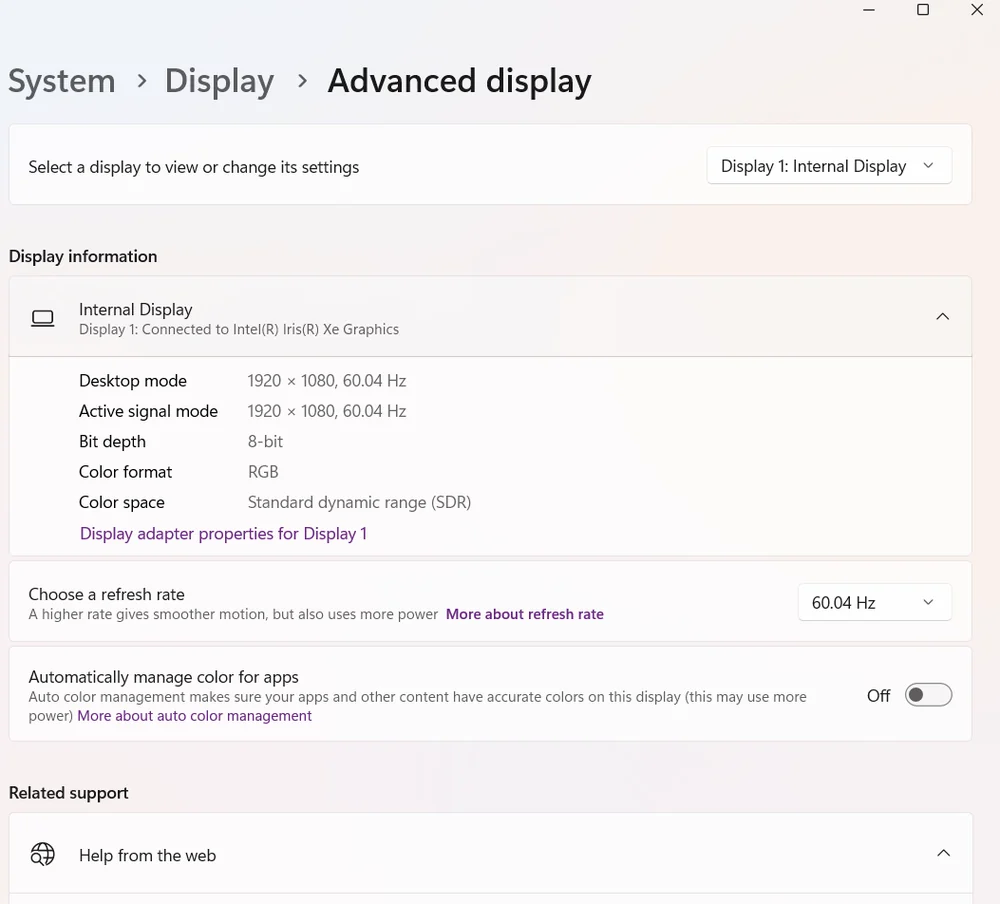This screenshot has height=904, width=1000.
Task: Open More about auto color management link
Action: click(x=195, y=716)
